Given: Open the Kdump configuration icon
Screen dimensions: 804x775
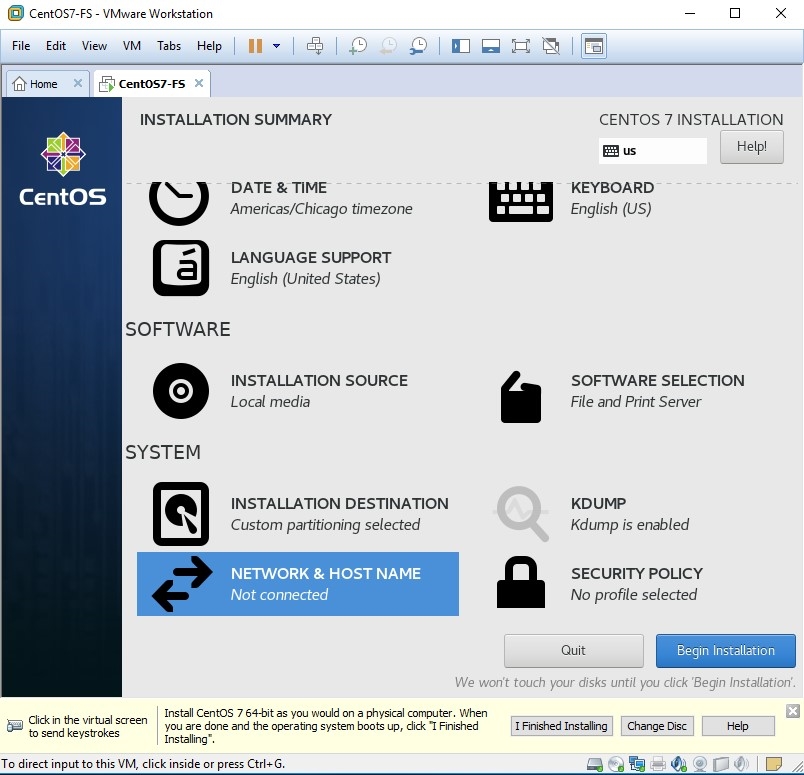Looking at the screenshot, I should 521,514.
